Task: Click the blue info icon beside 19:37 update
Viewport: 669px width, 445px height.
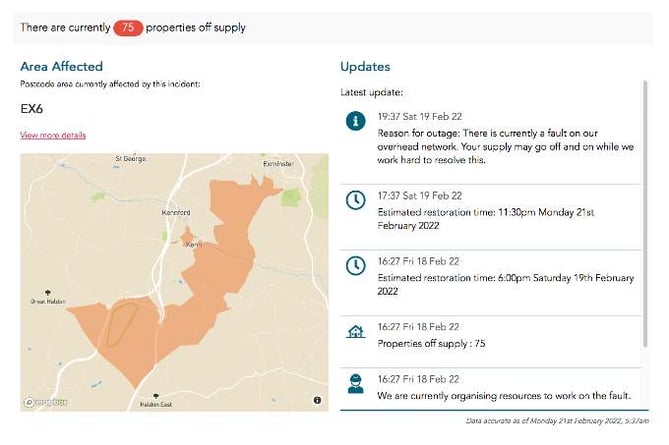Action: 355,121
